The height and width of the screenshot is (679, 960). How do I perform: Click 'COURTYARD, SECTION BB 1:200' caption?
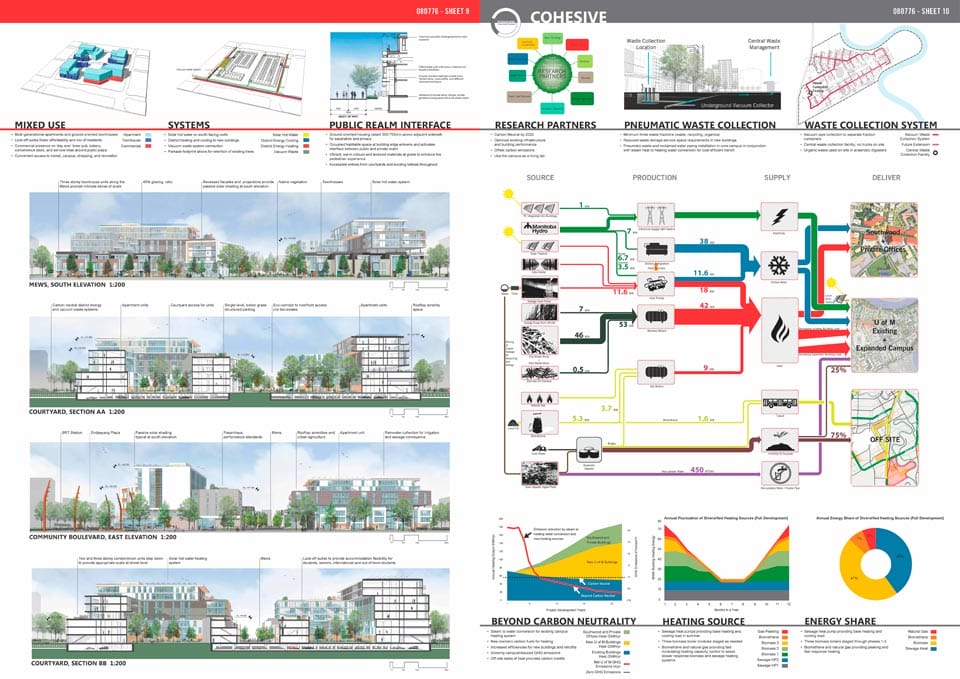point(78,663)
